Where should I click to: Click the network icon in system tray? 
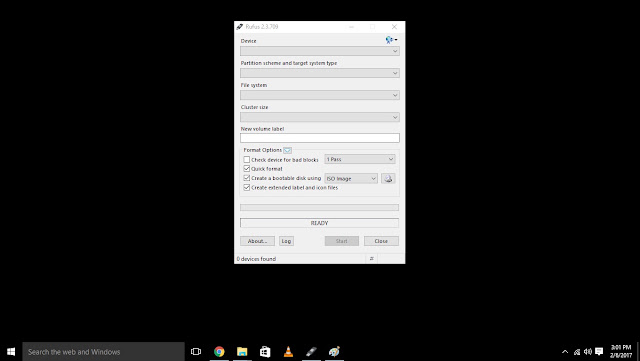pyautogui.click(x=577, y=352)
